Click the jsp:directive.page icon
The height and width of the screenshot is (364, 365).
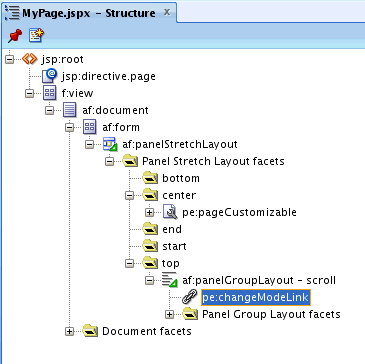50,76
